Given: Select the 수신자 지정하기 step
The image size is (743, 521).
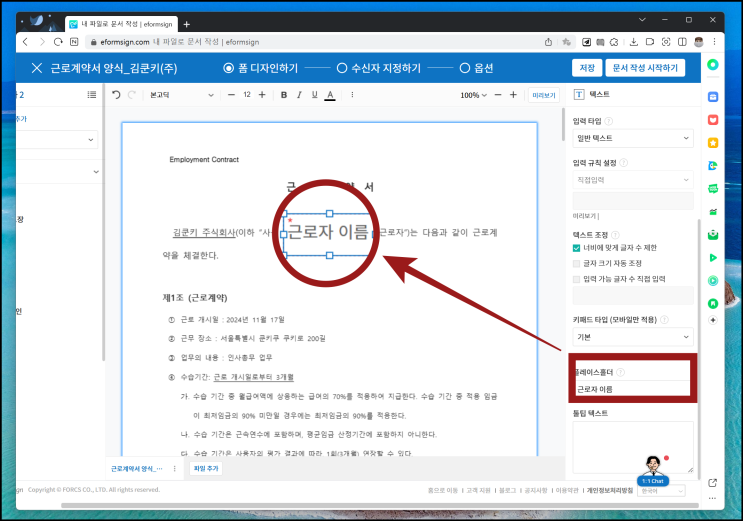Looking at the screenshot, I should 379,68.
